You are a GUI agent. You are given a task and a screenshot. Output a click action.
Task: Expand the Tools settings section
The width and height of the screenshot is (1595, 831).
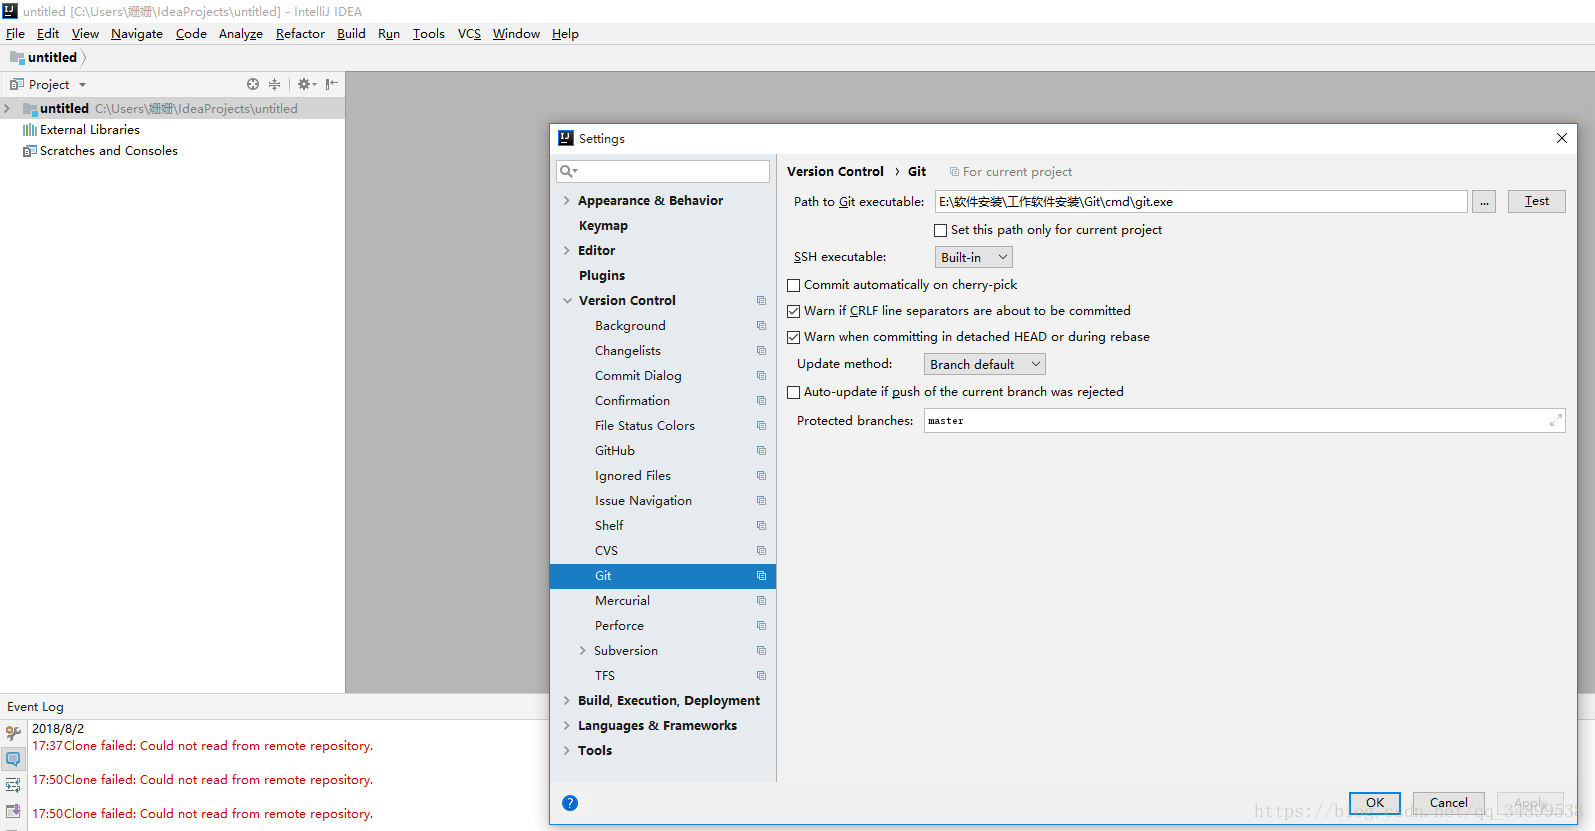click(567, 751)
